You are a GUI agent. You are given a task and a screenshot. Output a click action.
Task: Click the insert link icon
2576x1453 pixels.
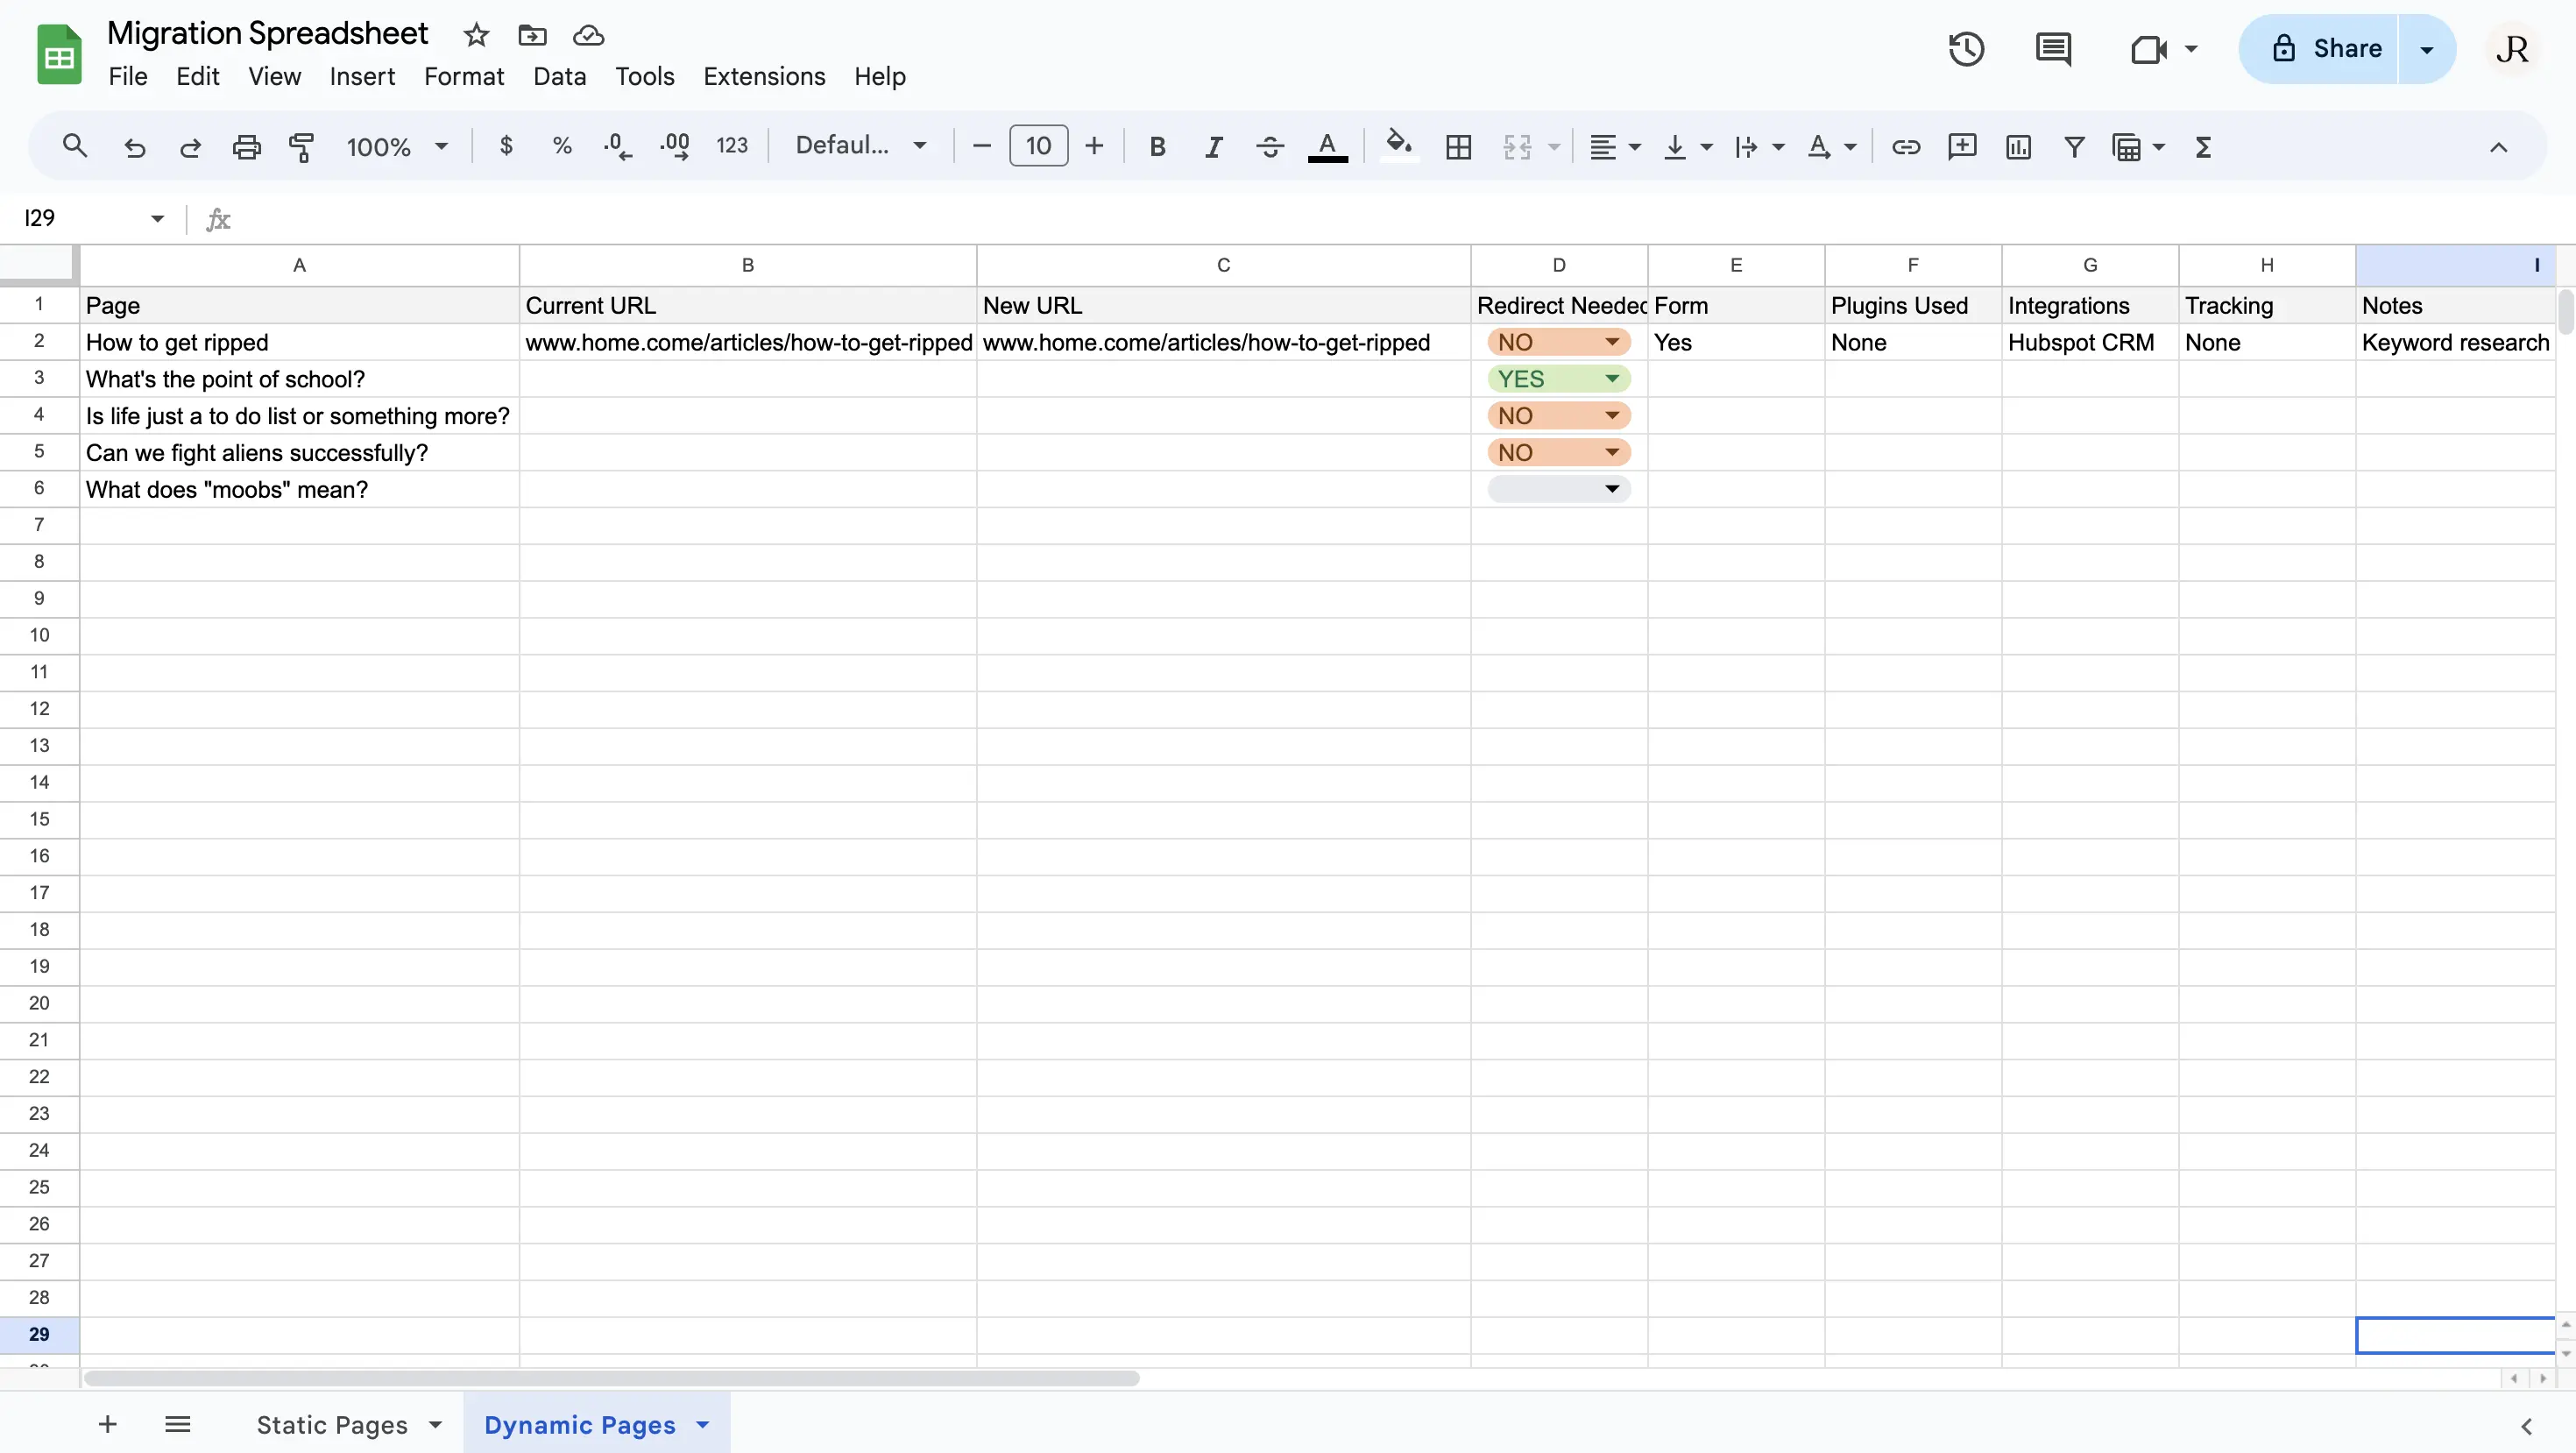[x=1906, y=147]
